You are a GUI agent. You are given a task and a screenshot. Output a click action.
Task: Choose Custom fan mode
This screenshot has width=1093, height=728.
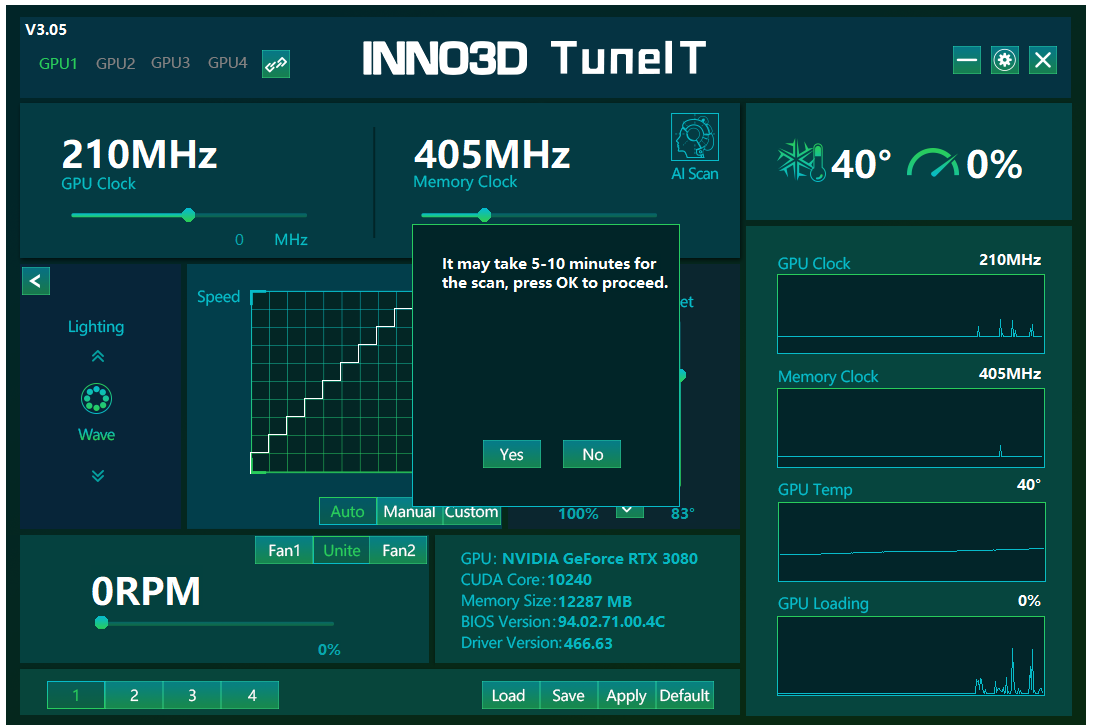tap(472, 511)
